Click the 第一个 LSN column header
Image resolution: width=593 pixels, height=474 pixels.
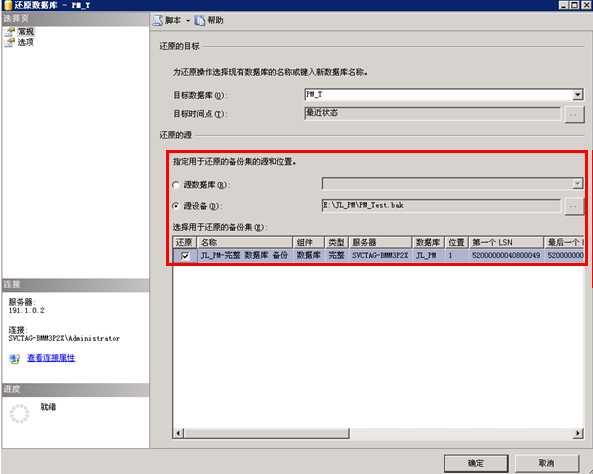click(506, 242)
